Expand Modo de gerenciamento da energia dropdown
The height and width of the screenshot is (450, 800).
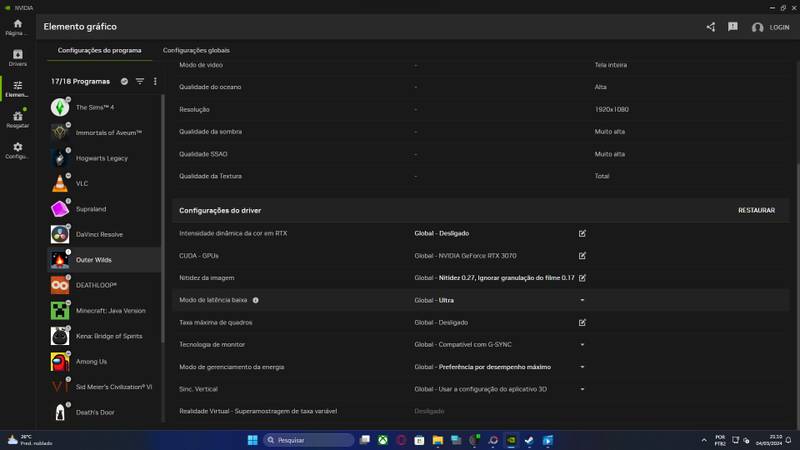point(582,367)
